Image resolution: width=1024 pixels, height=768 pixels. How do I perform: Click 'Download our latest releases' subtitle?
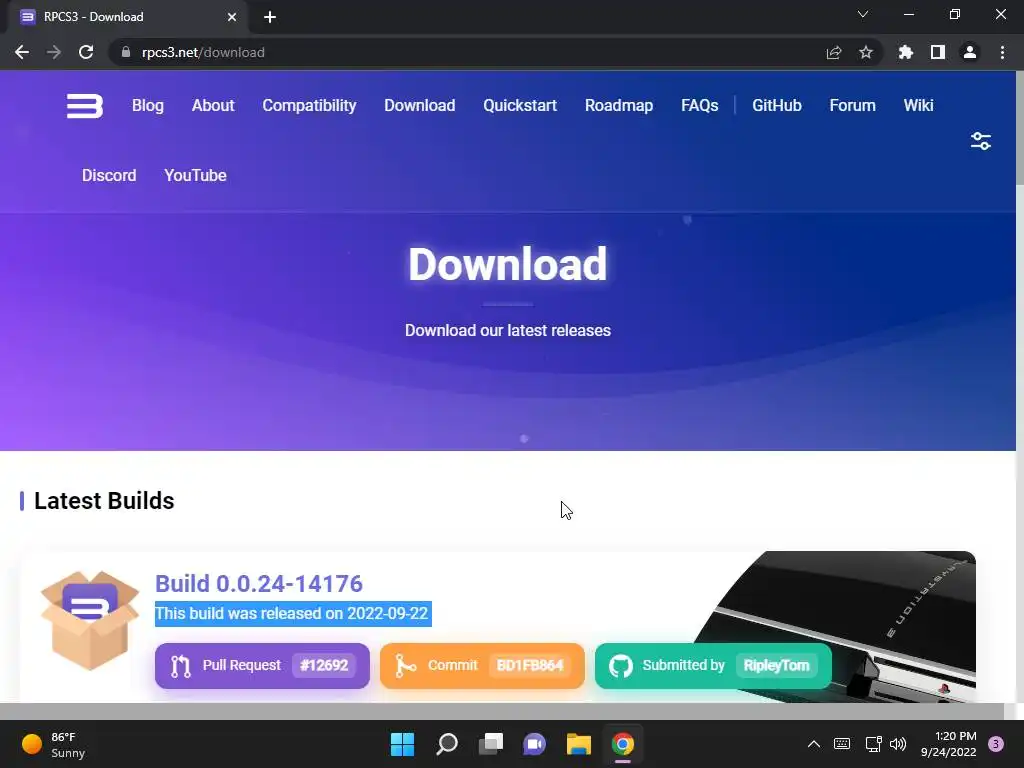(507, 330)
